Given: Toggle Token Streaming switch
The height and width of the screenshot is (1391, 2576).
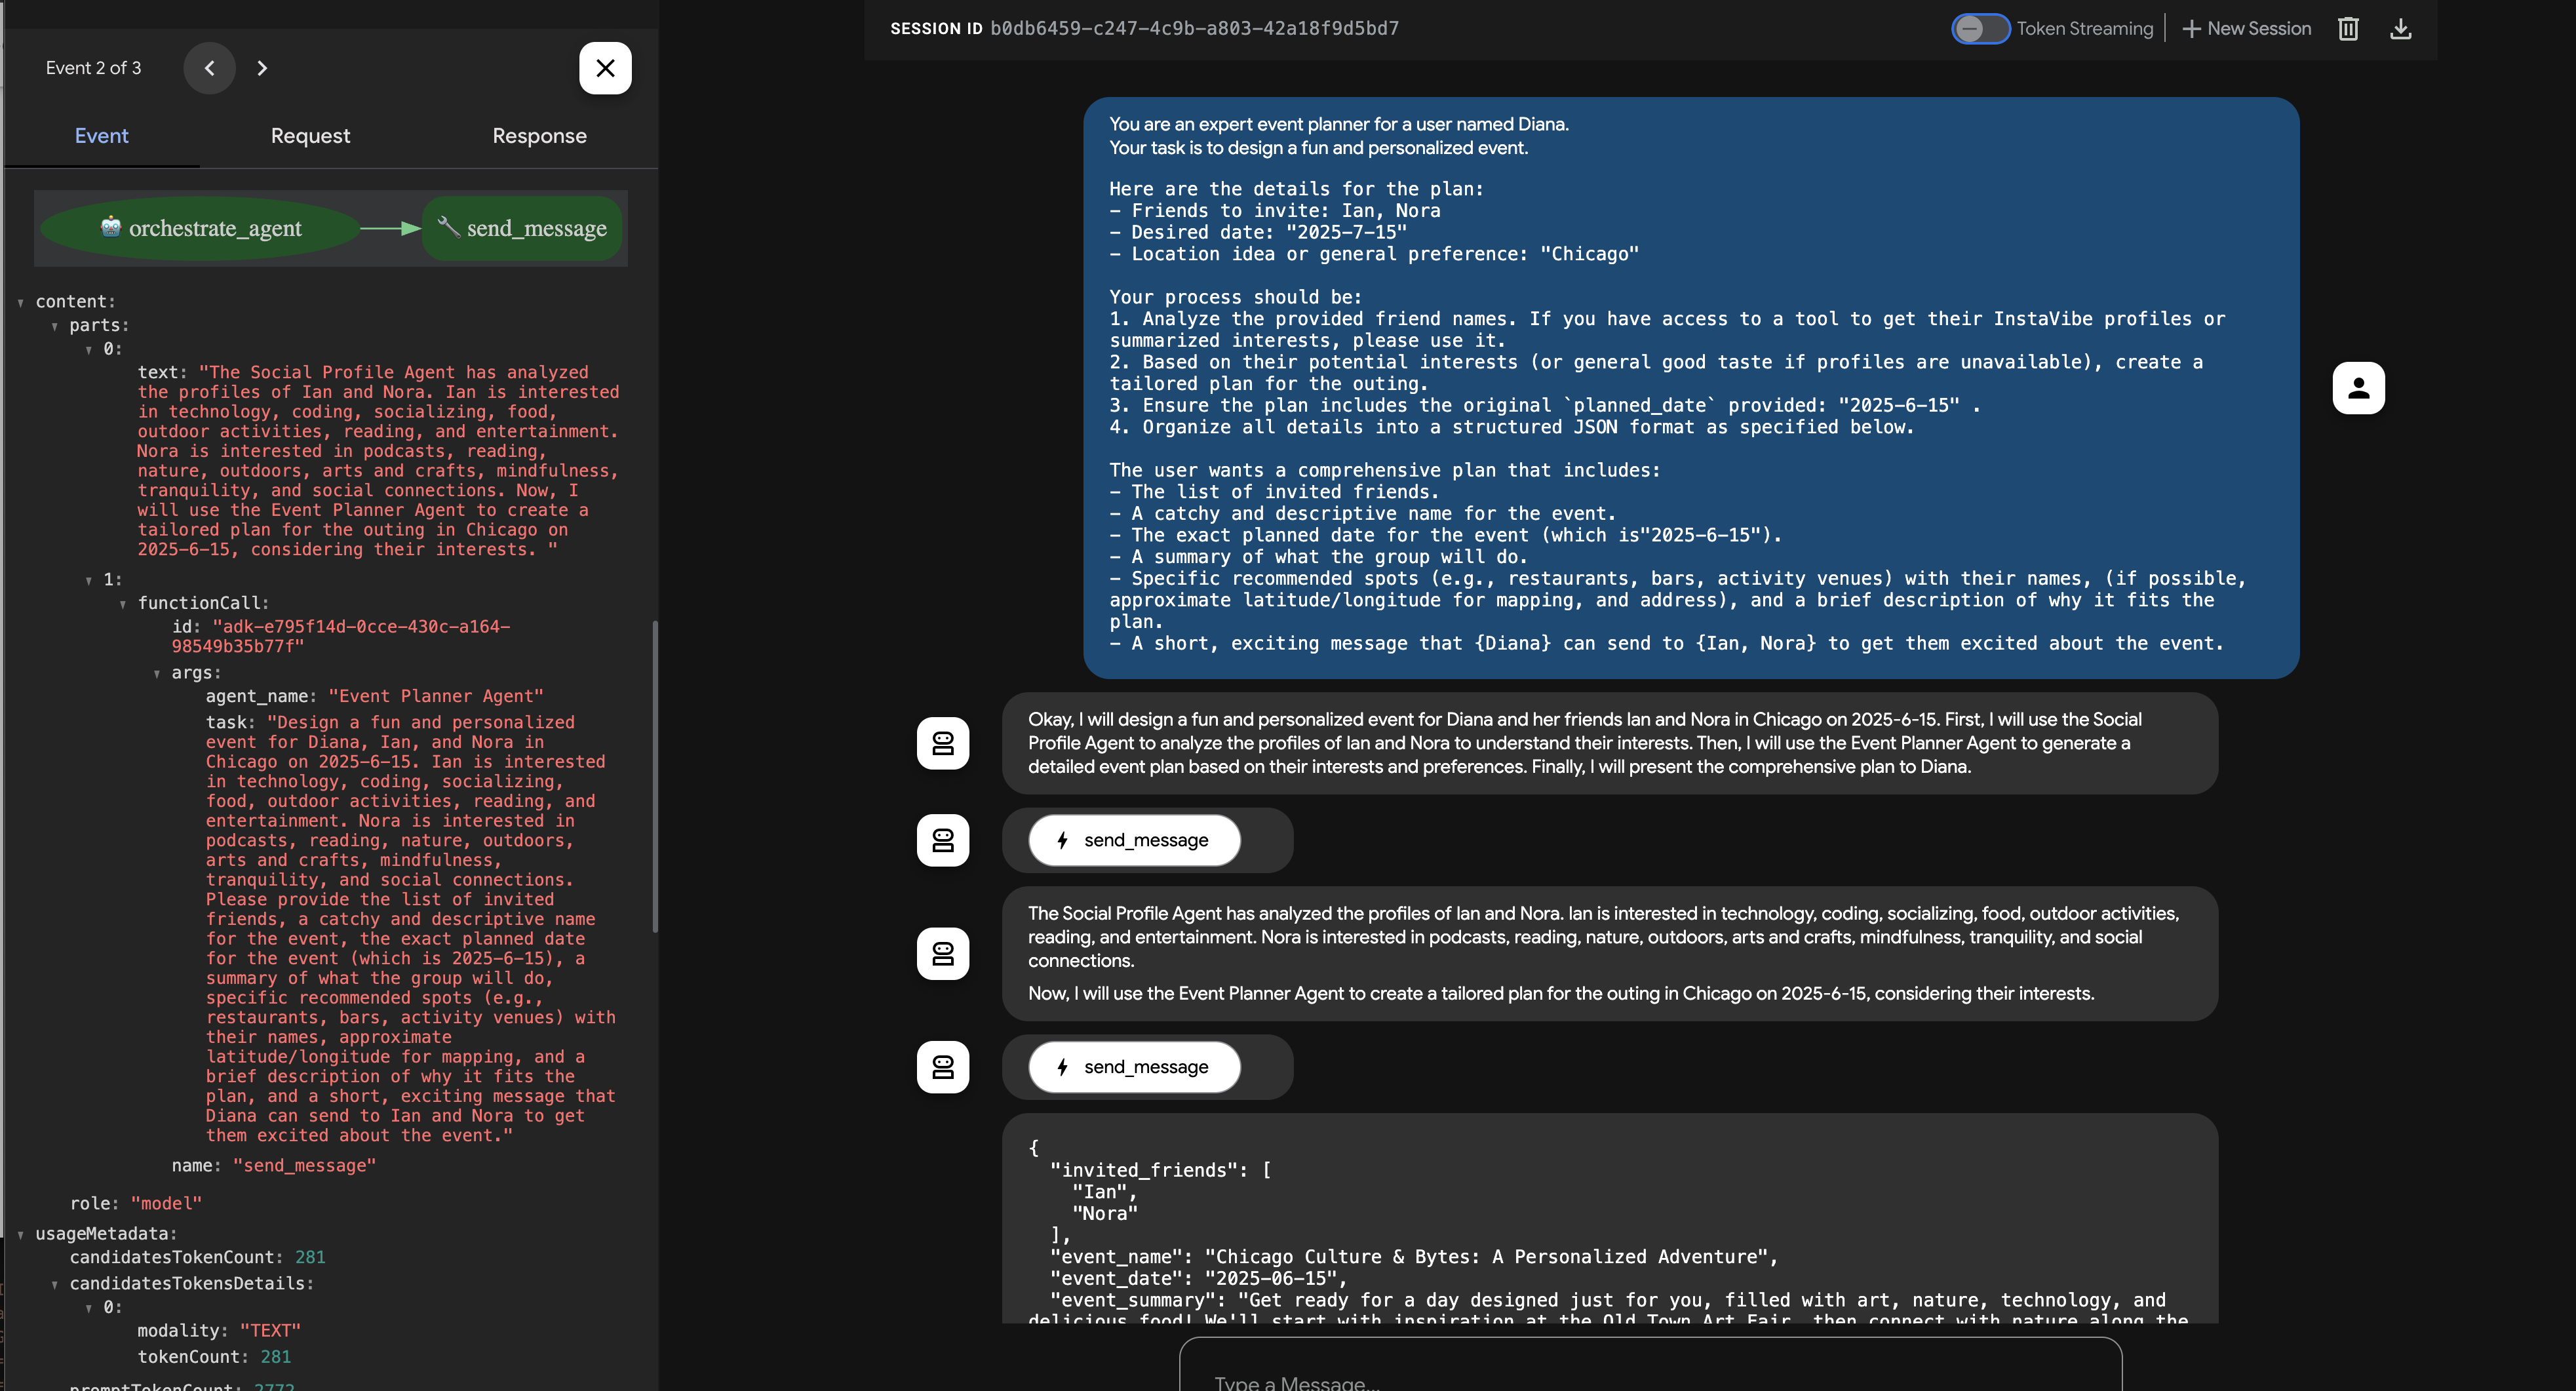Looking at the screenshot, I should tap(1979, 29).
